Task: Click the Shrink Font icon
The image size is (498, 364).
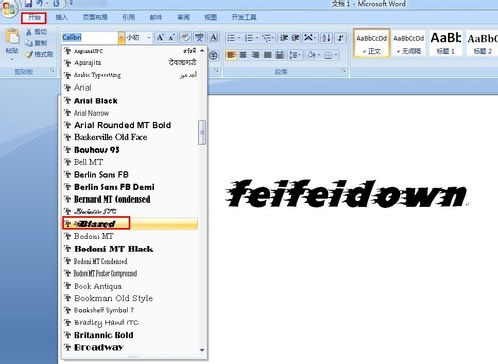Action: point(171,38)
